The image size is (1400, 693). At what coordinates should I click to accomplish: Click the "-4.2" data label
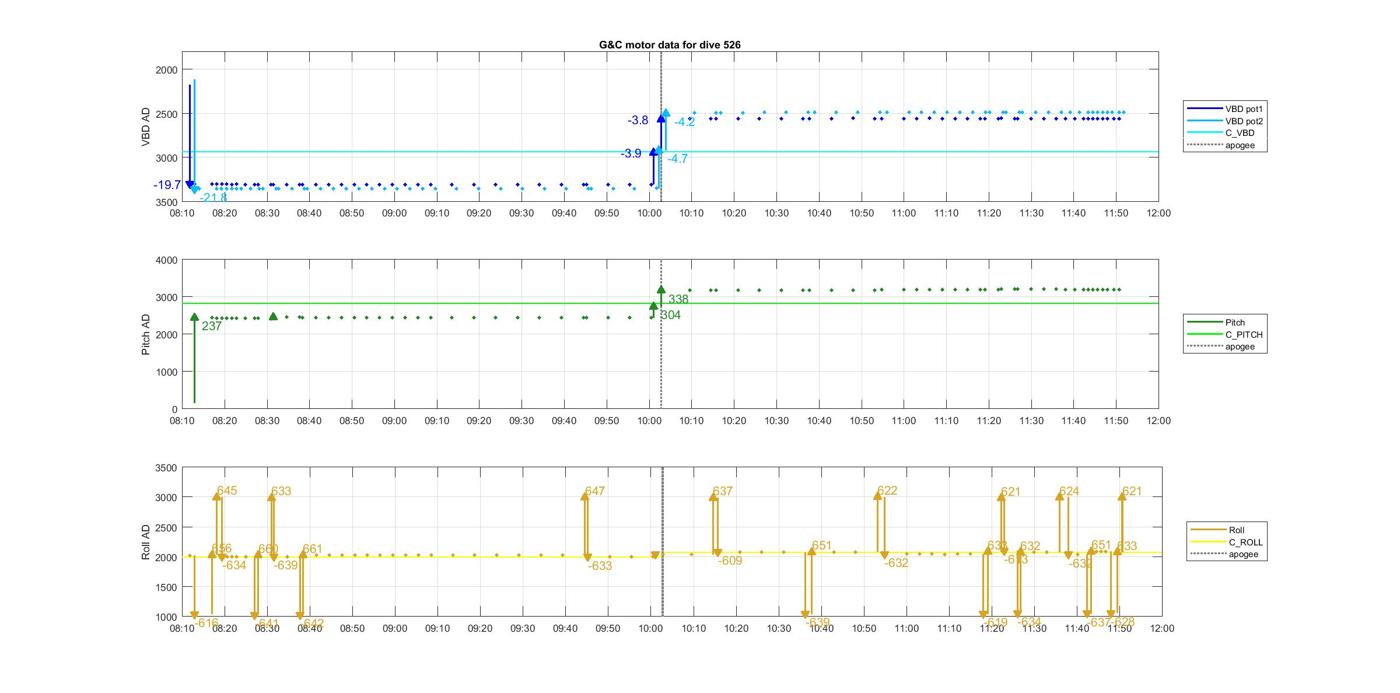click(x=684, y=122)
